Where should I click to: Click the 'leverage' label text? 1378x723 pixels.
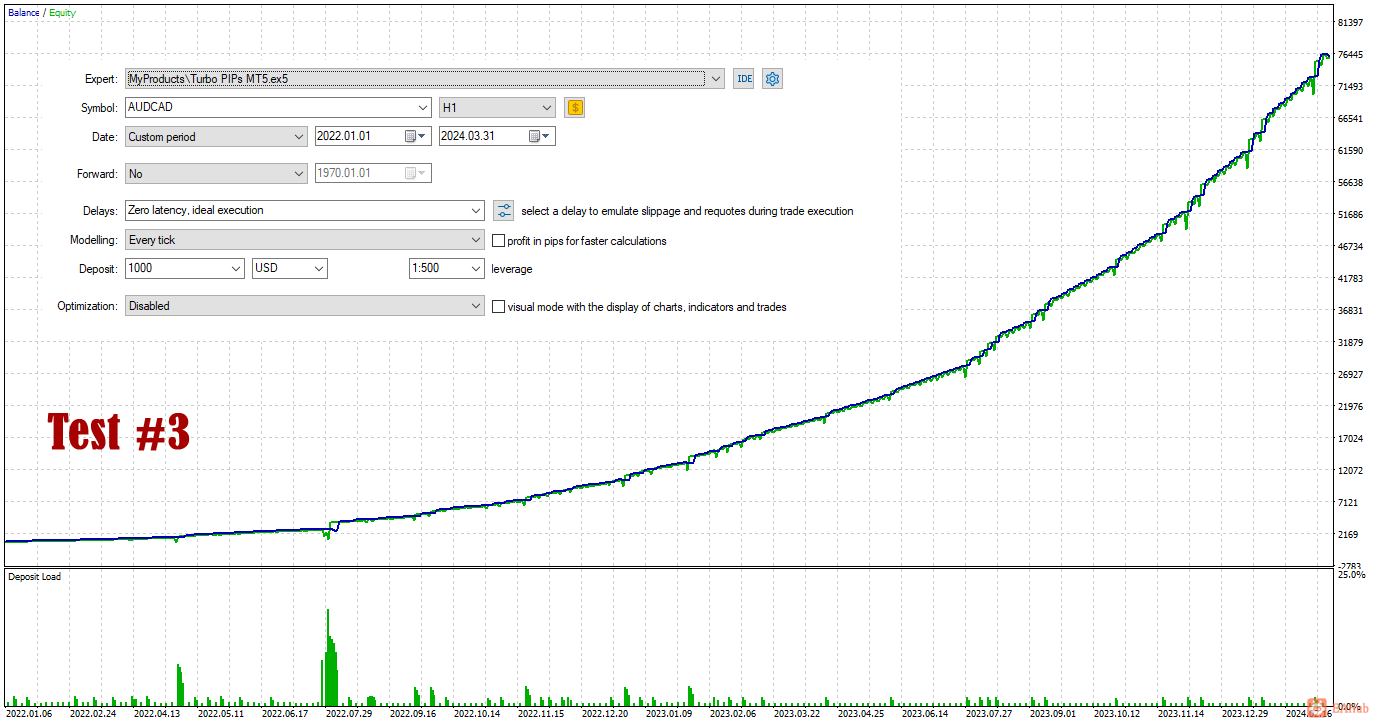pyautogui.click(x=512, y=269)
